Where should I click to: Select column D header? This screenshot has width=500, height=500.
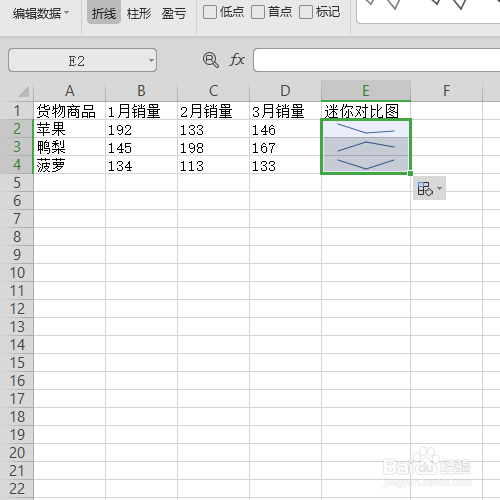pos(285,91)
